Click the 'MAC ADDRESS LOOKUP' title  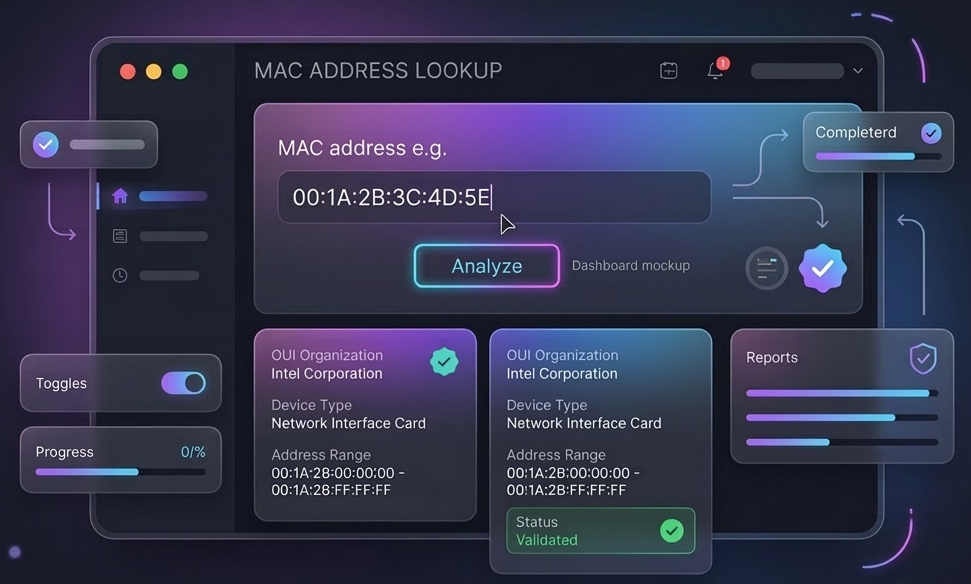point(378,71)
